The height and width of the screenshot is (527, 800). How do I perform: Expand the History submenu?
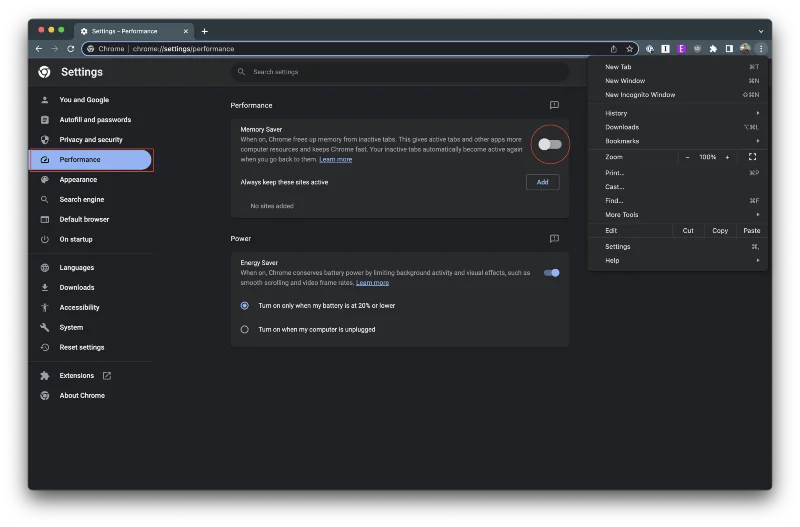tap(680, 113)
